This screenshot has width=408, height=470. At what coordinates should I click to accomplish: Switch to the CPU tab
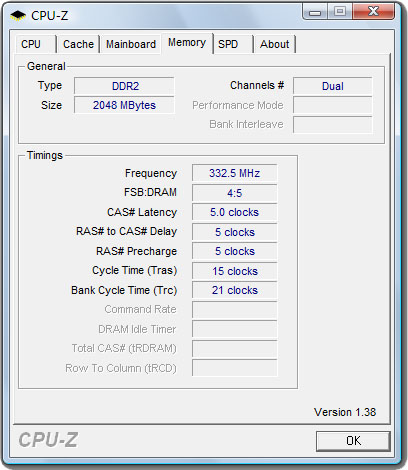35,44
